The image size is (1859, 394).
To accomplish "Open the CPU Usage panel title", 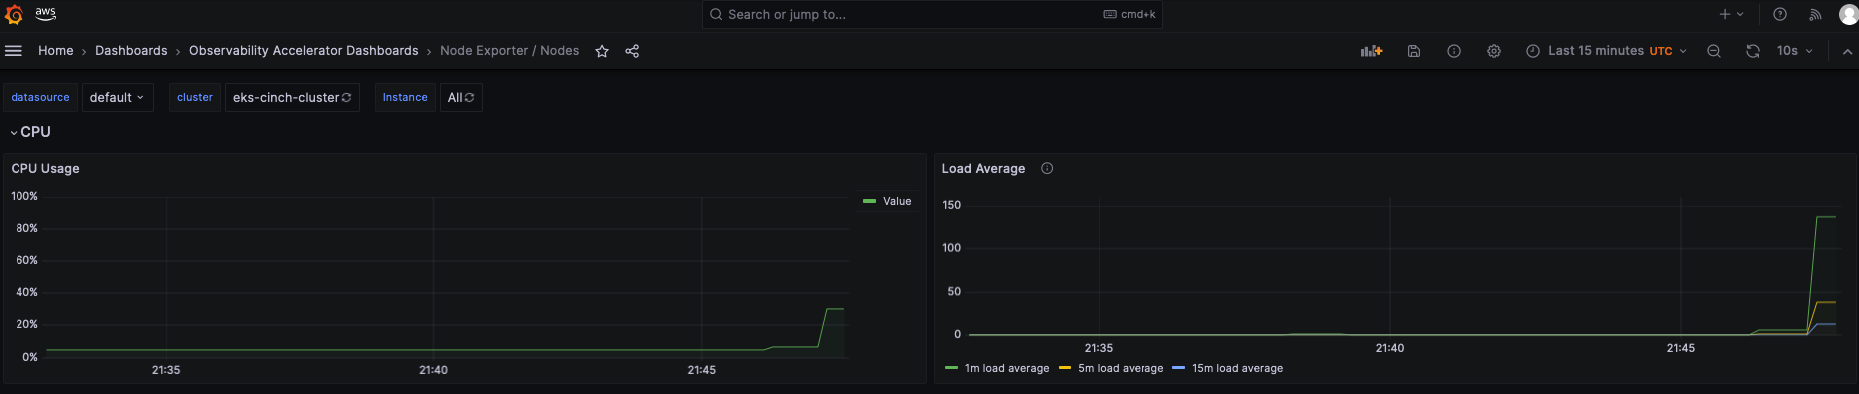I will 45,168.
